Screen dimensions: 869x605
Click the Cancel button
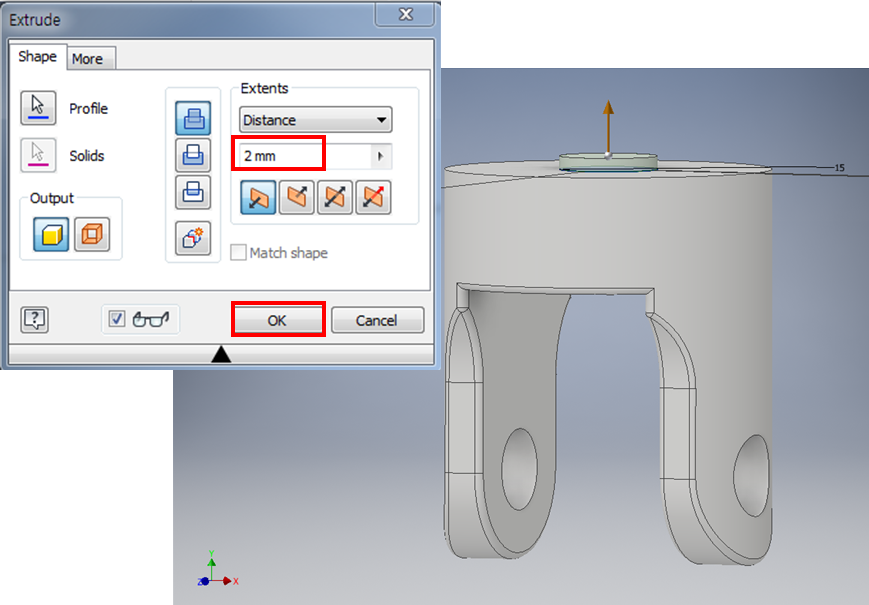[x=377, y=320]
